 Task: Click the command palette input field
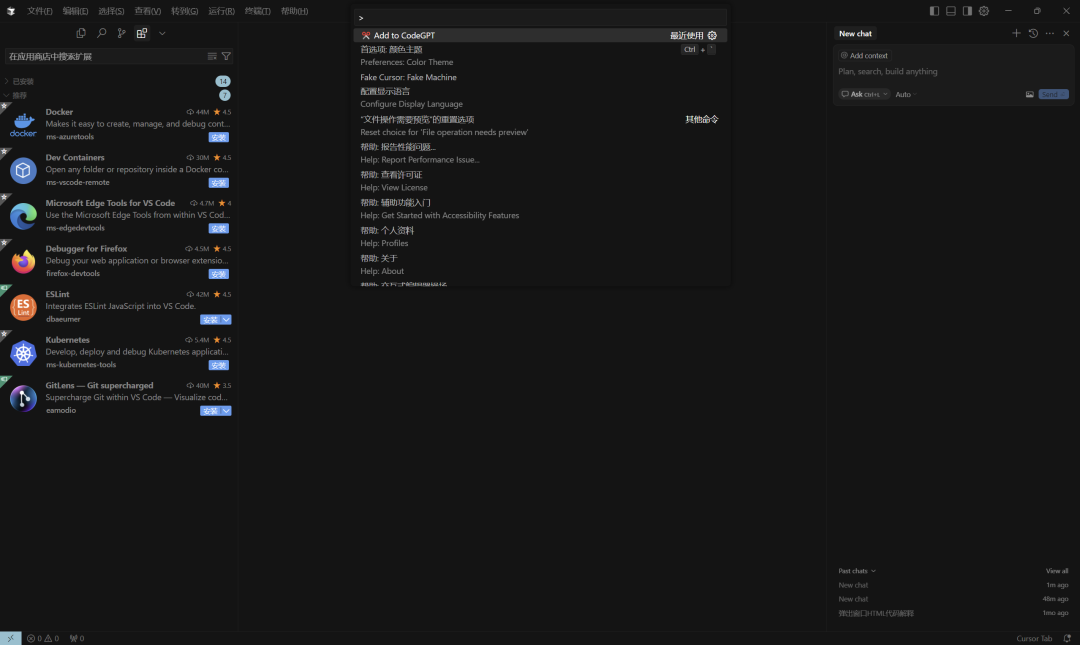(540, 18)
